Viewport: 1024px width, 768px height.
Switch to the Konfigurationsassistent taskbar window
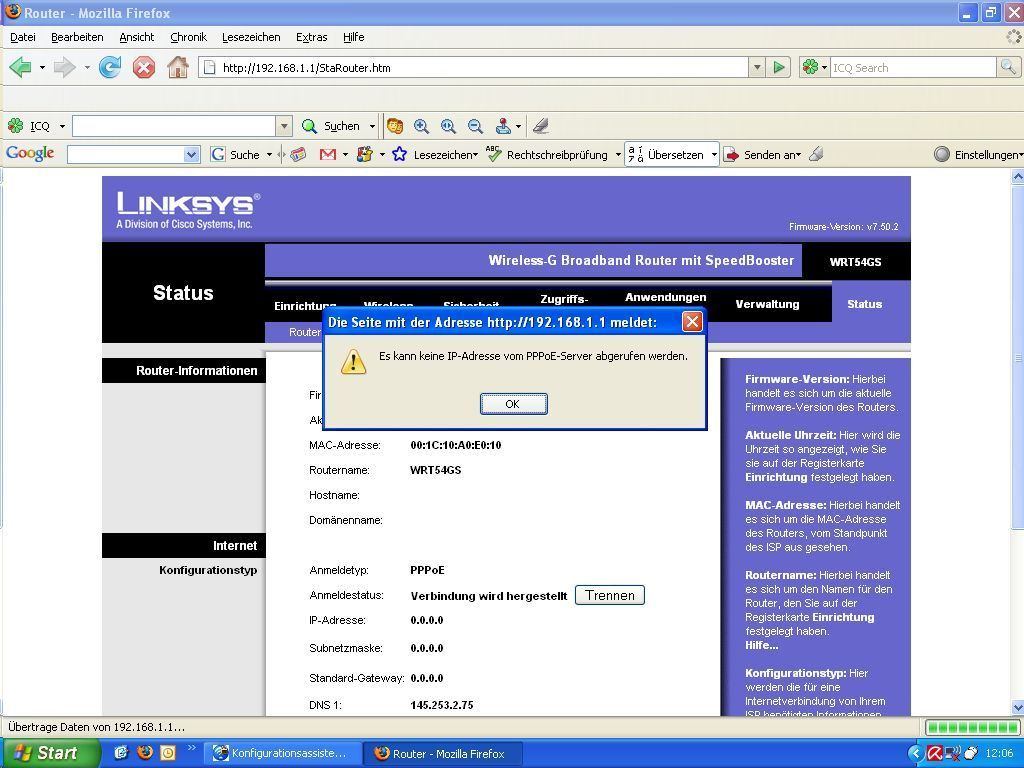coord(282,753)
